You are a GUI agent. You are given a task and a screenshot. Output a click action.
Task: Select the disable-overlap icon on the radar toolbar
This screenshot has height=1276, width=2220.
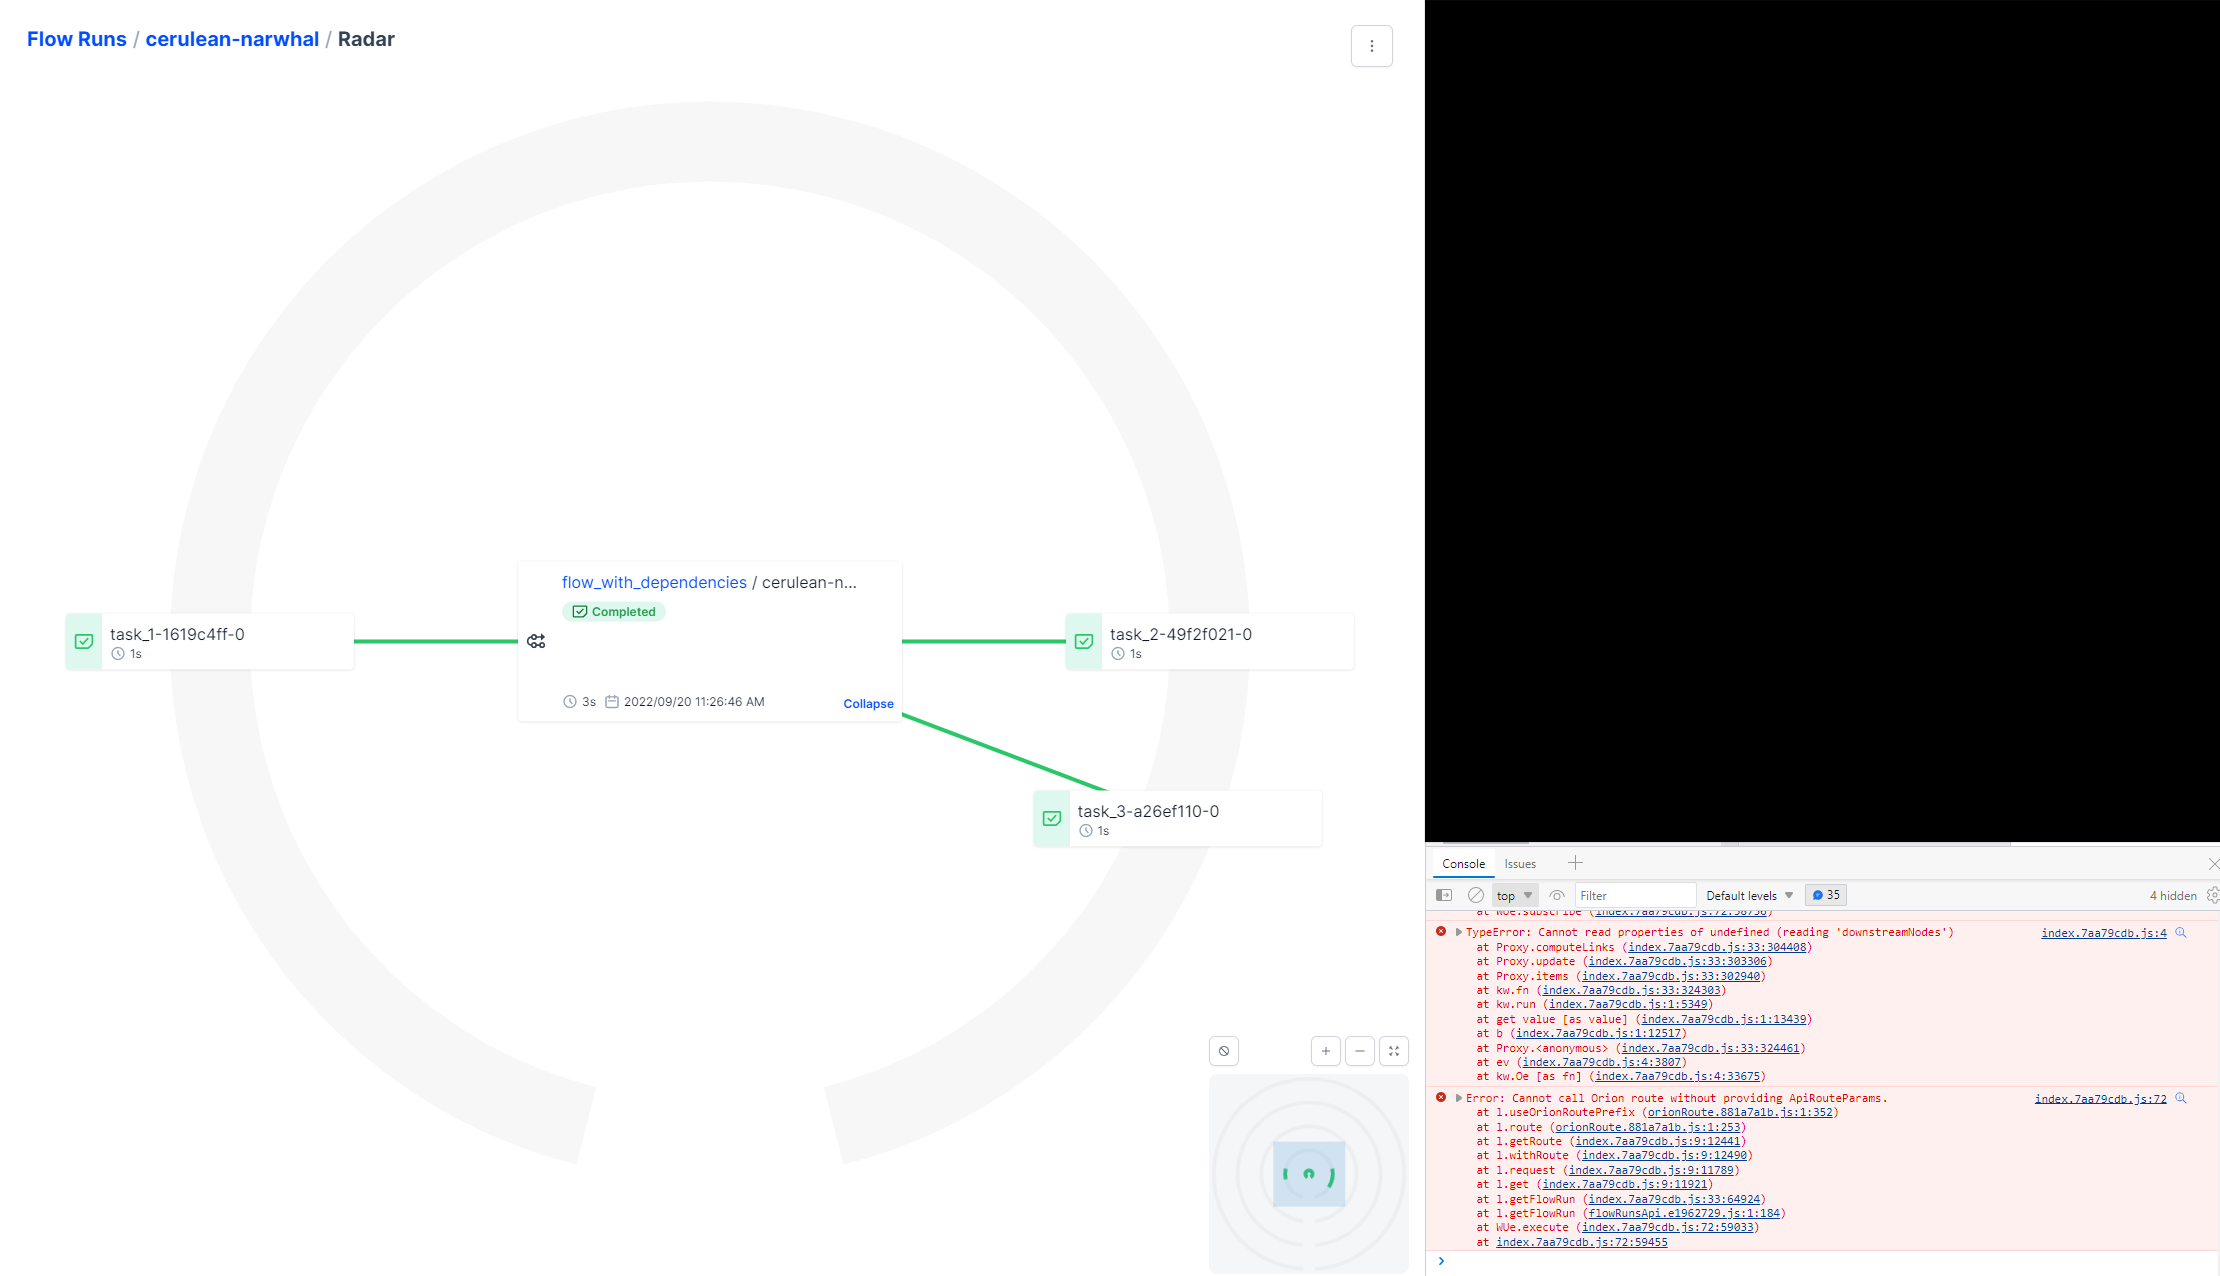1224,1051
